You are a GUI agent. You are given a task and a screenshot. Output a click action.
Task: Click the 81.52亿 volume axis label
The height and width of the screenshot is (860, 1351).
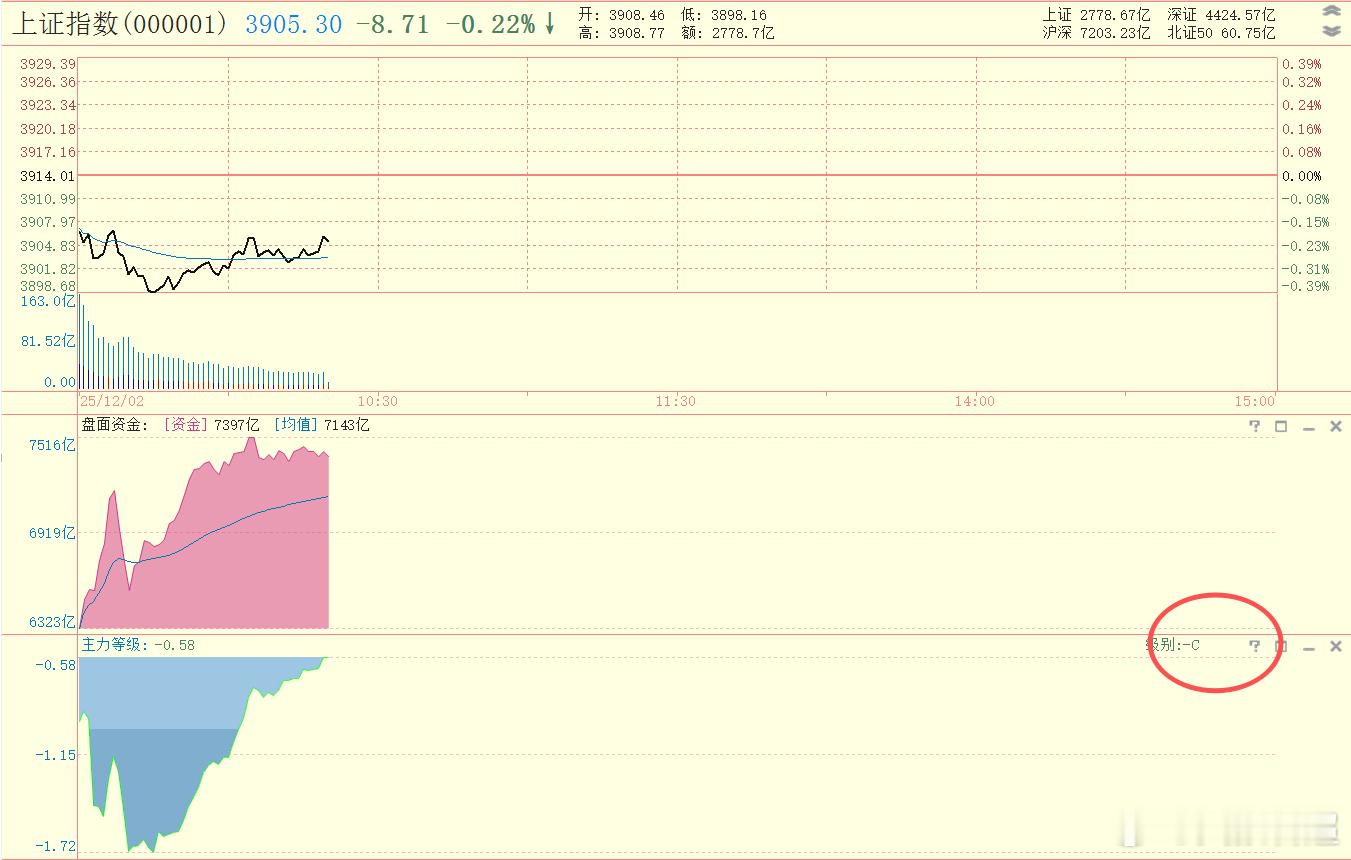tap(48, 341)
